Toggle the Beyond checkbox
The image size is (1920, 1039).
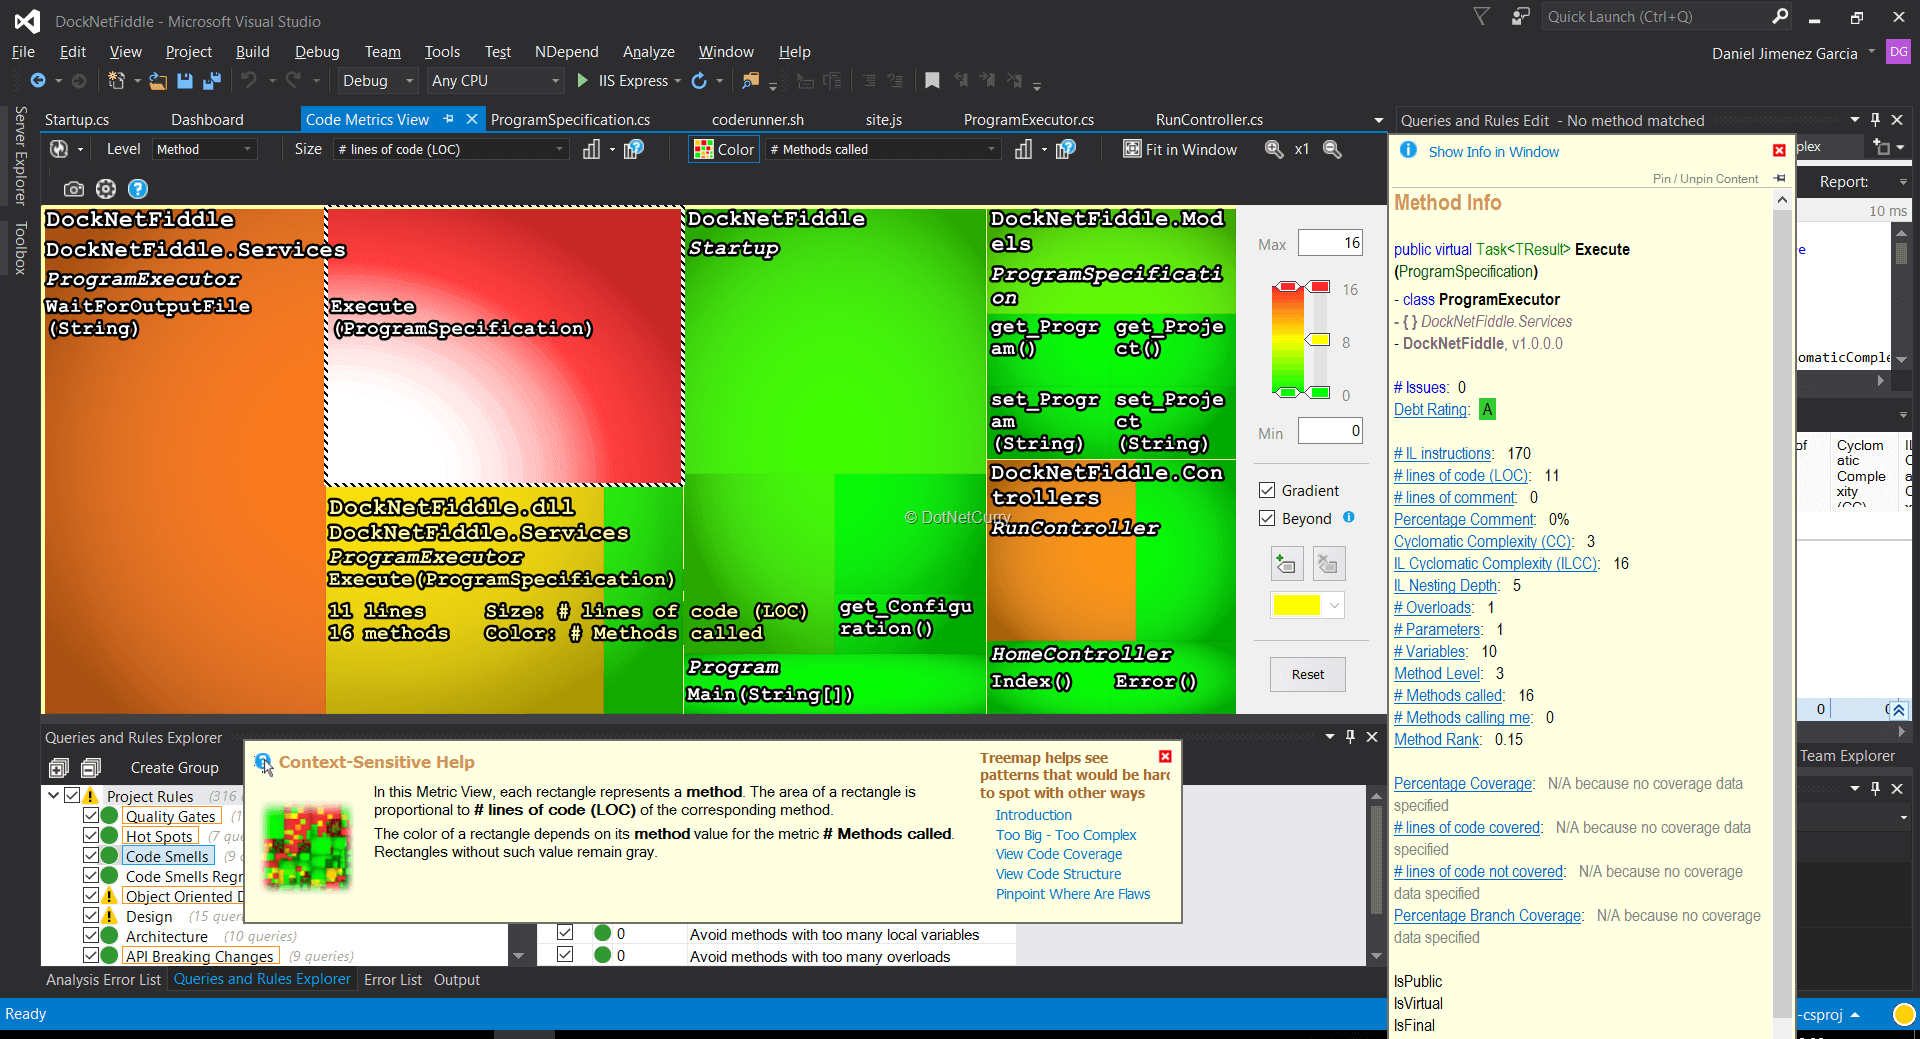(x=1267, y=518)
